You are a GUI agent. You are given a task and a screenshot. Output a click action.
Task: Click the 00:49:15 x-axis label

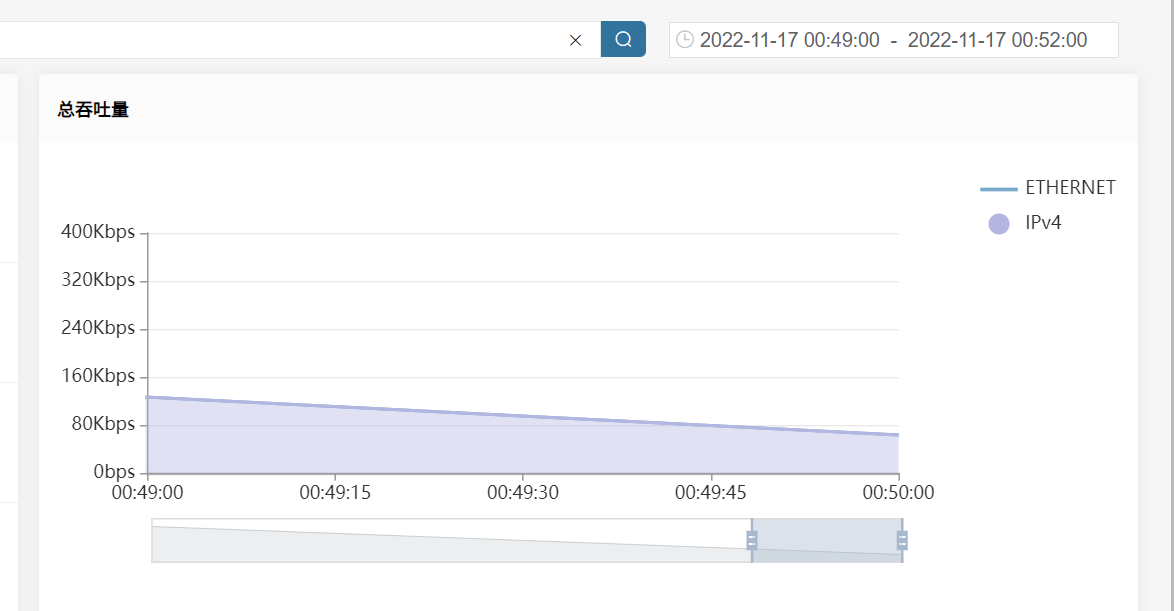(334, 493)
